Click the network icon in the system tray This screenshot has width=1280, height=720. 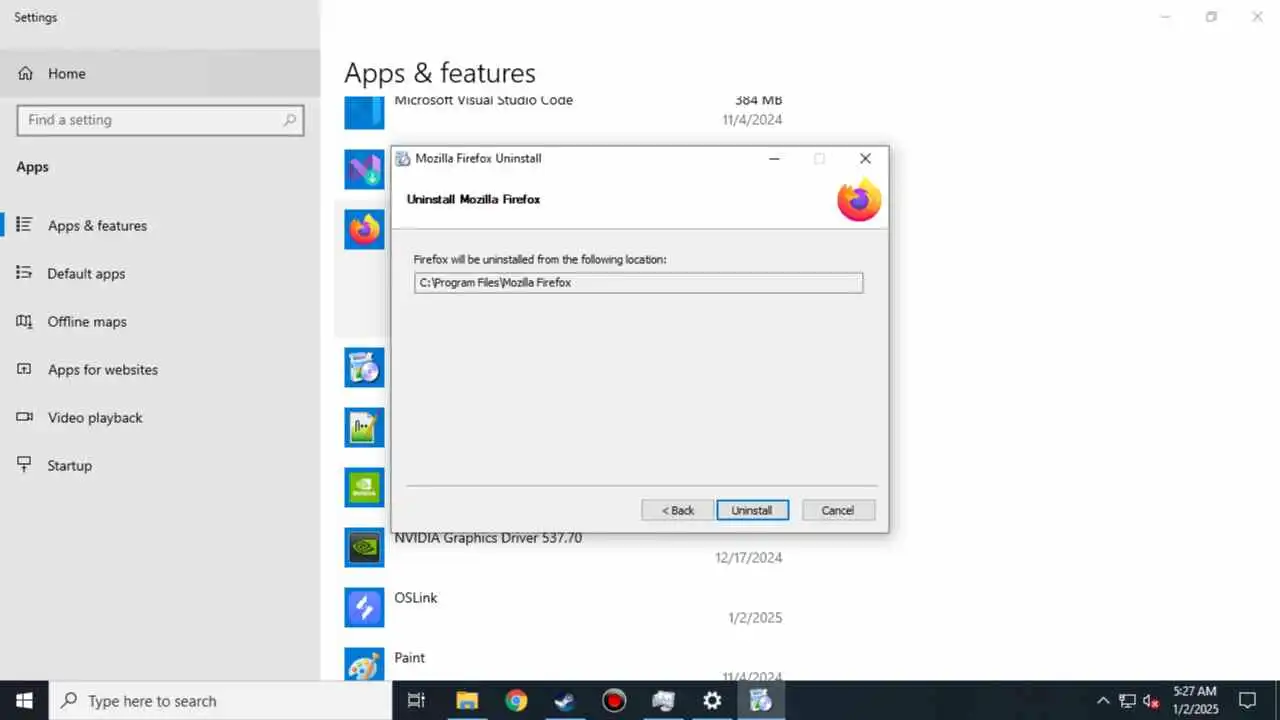[x=1127, y=701]
